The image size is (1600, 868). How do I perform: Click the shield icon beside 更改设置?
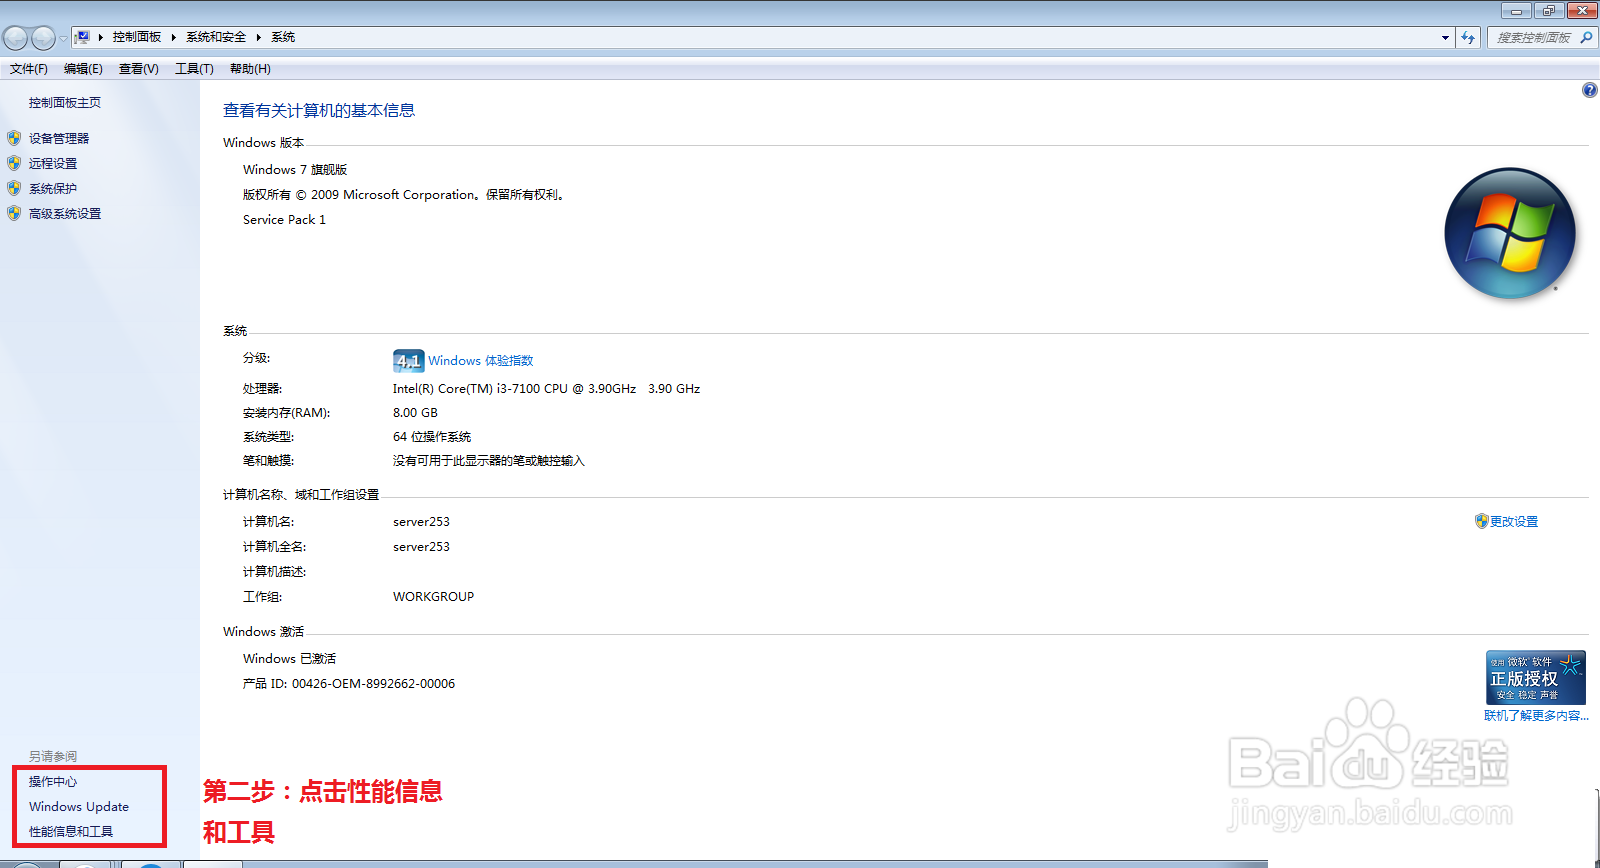click(x=1482, y=521)
